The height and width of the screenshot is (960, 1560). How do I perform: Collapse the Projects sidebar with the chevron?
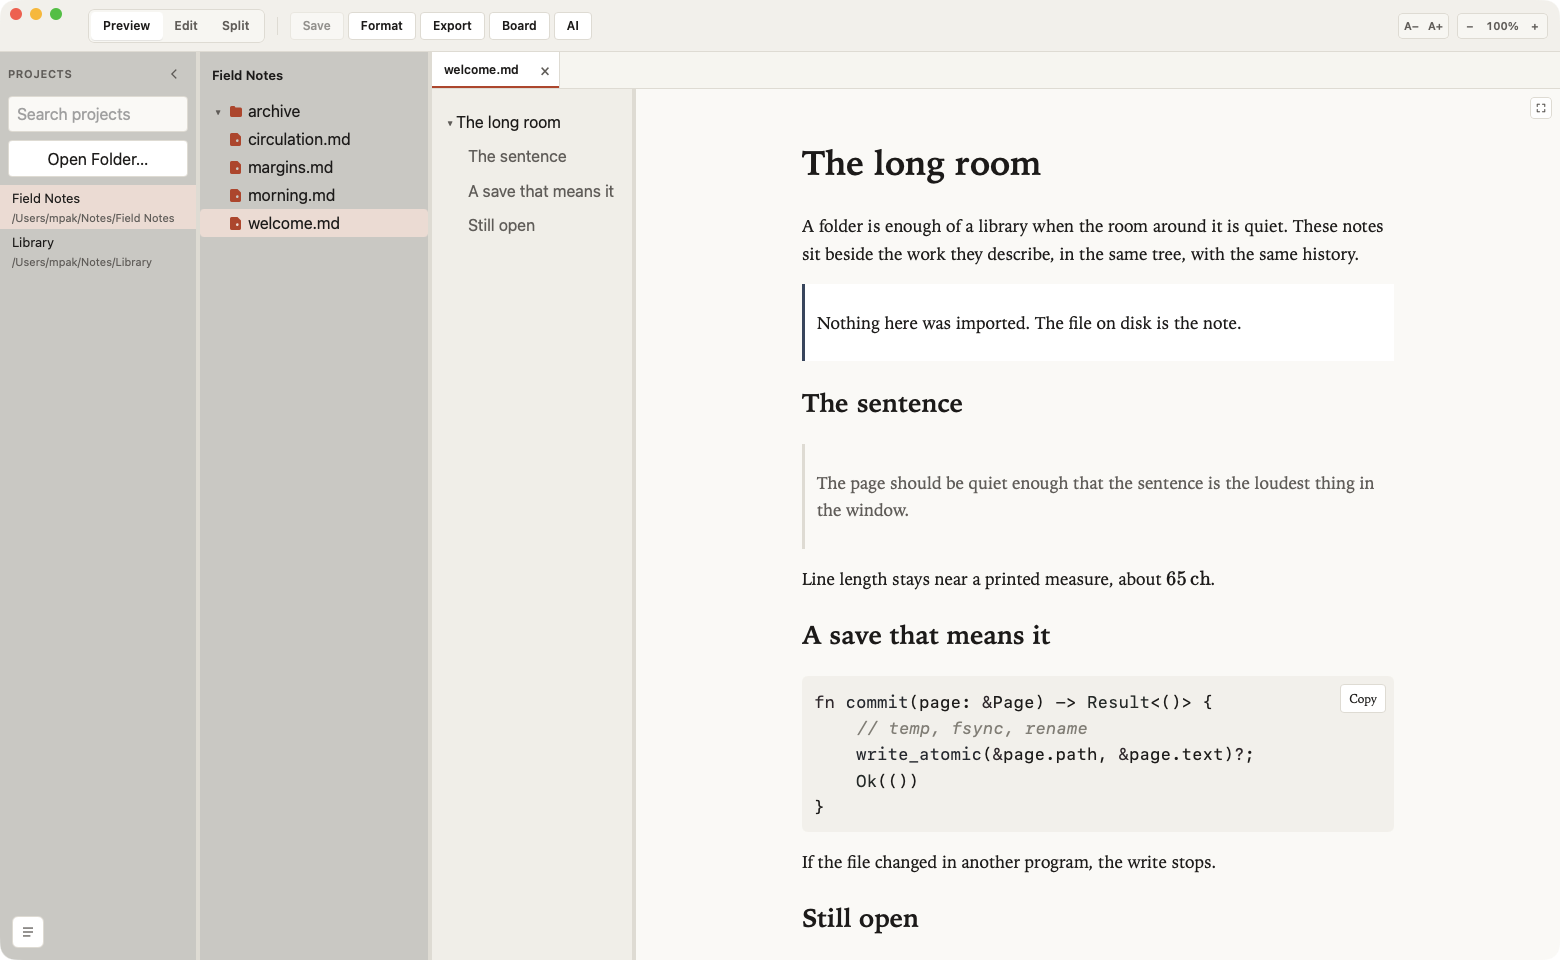[x=174, y=74]
